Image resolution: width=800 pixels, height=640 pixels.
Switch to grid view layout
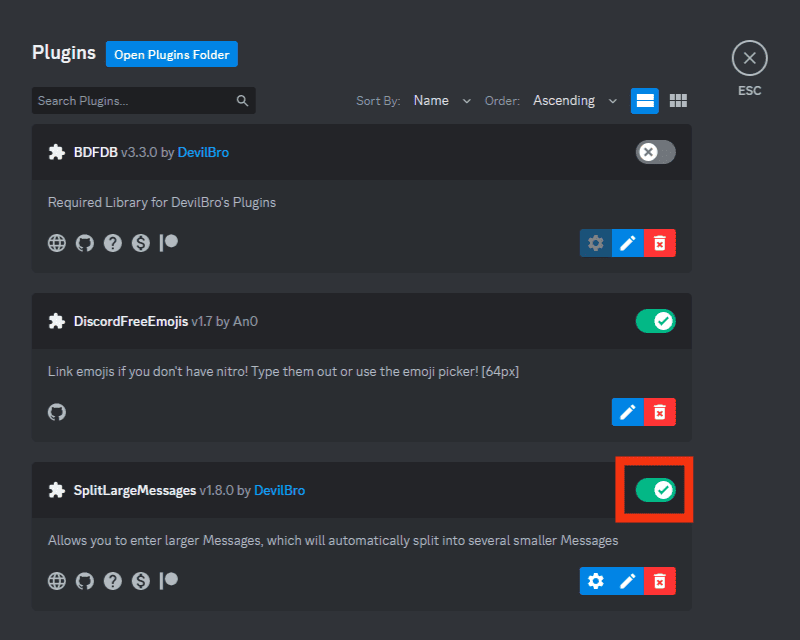678,101
